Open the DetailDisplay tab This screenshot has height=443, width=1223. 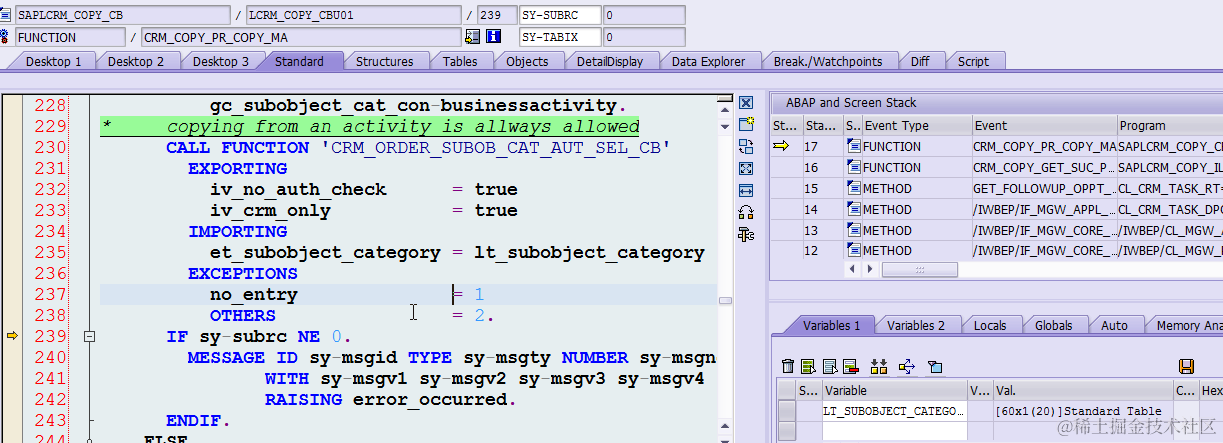click(x=610, y=61)
